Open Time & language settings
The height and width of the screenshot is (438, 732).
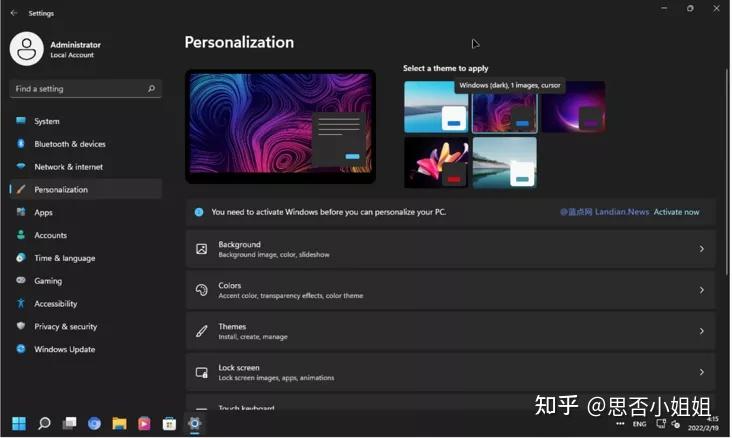click(85, 258)
